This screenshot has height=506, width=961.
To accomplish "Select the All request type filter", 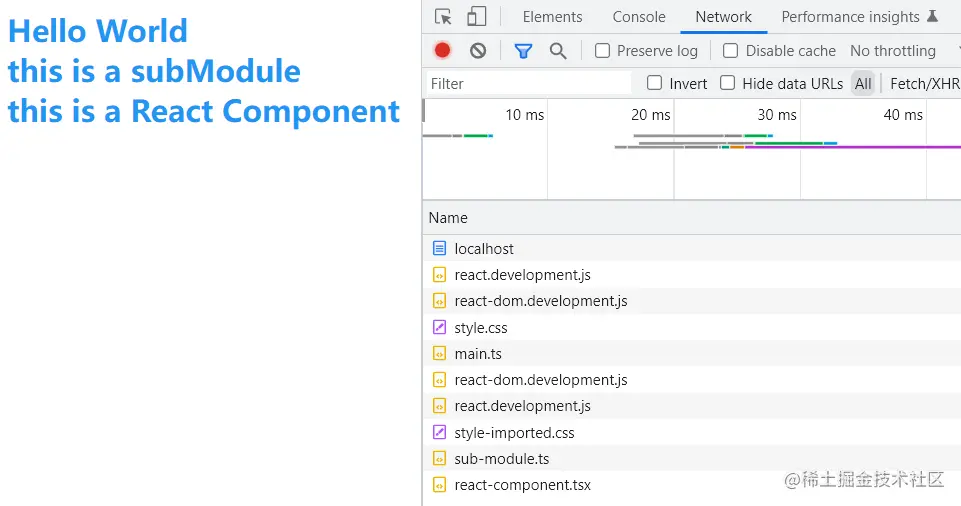I will (x=863, y=83).
